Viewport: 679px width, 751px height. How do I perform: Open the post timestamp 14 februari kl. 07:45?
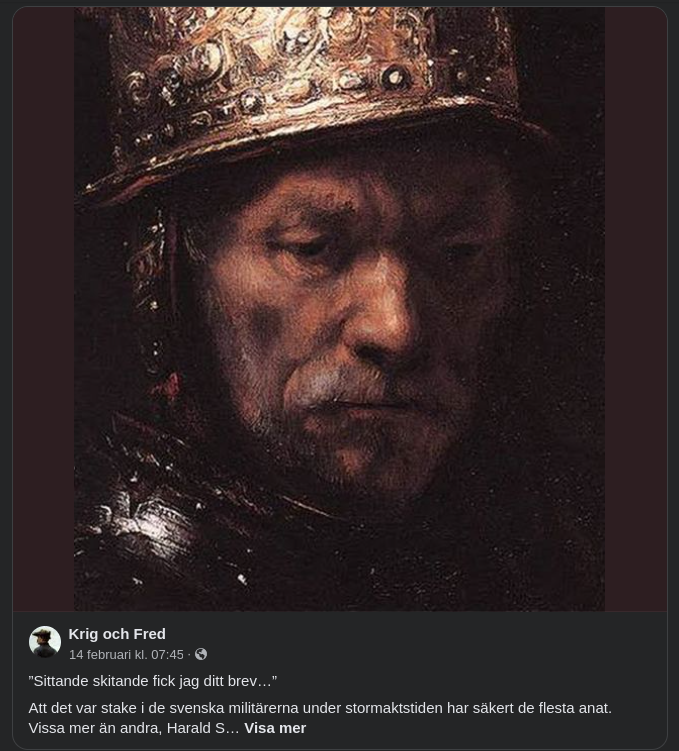126,655
